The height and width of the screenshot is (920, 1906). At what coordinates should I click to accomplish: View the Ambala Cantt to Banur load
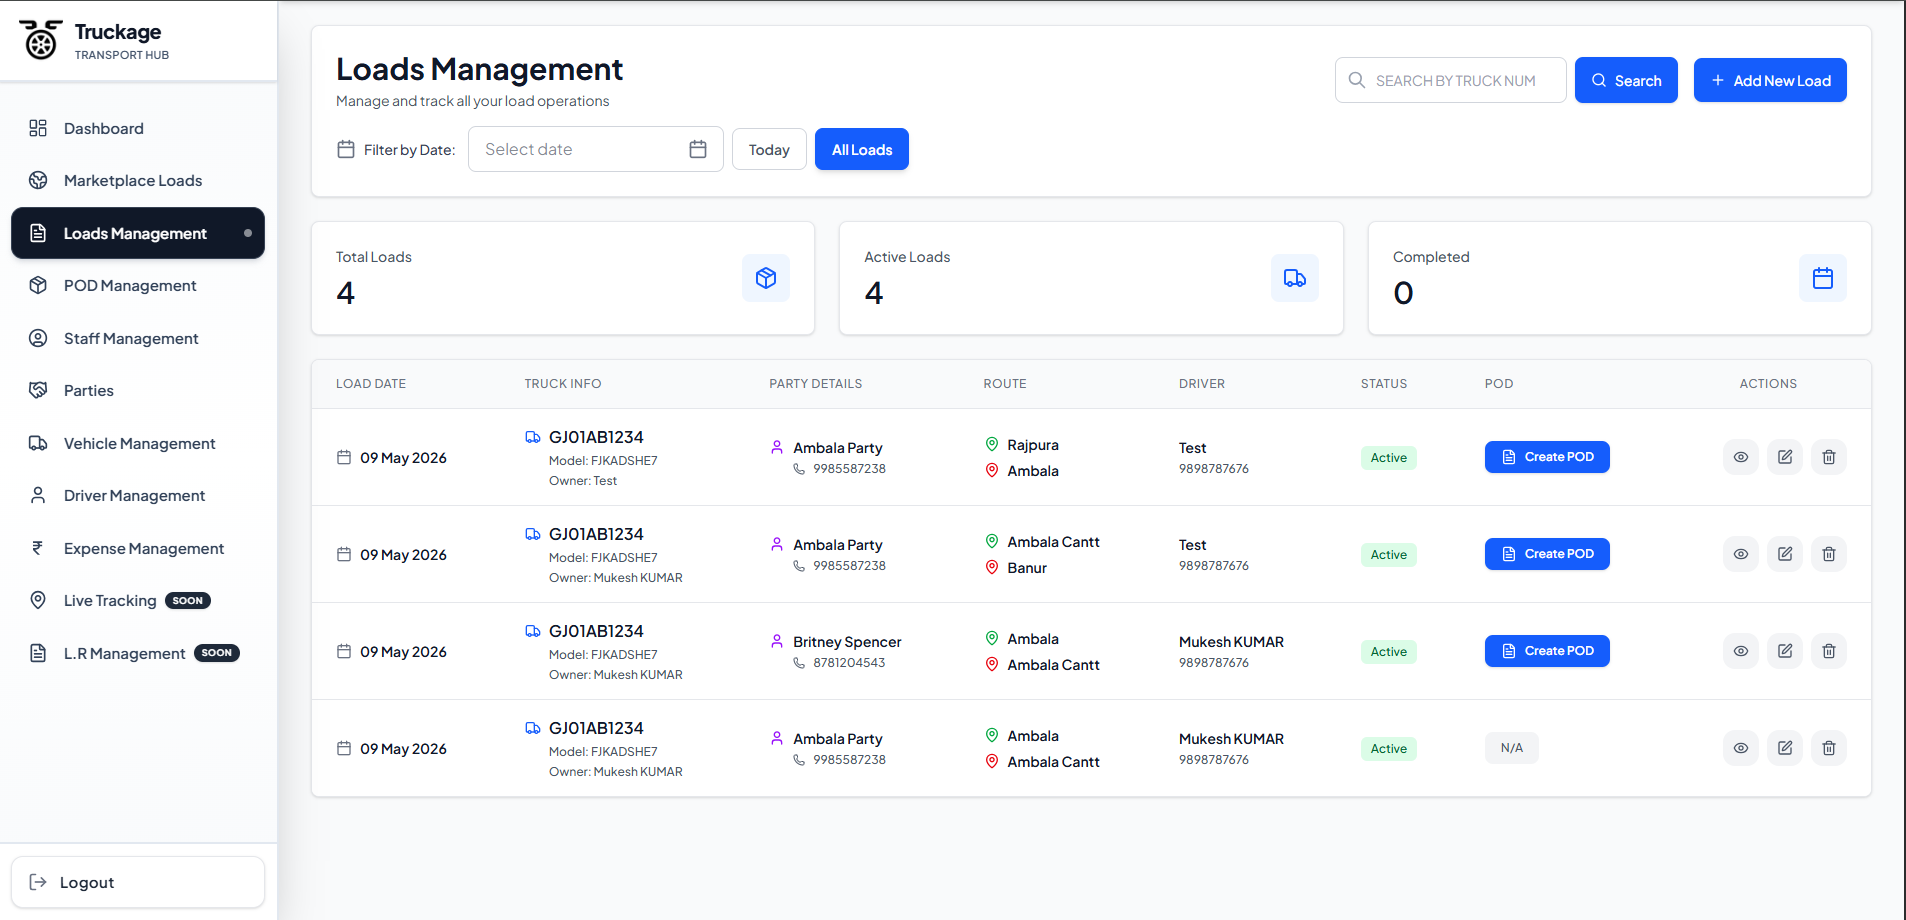tap(1741, 554)
